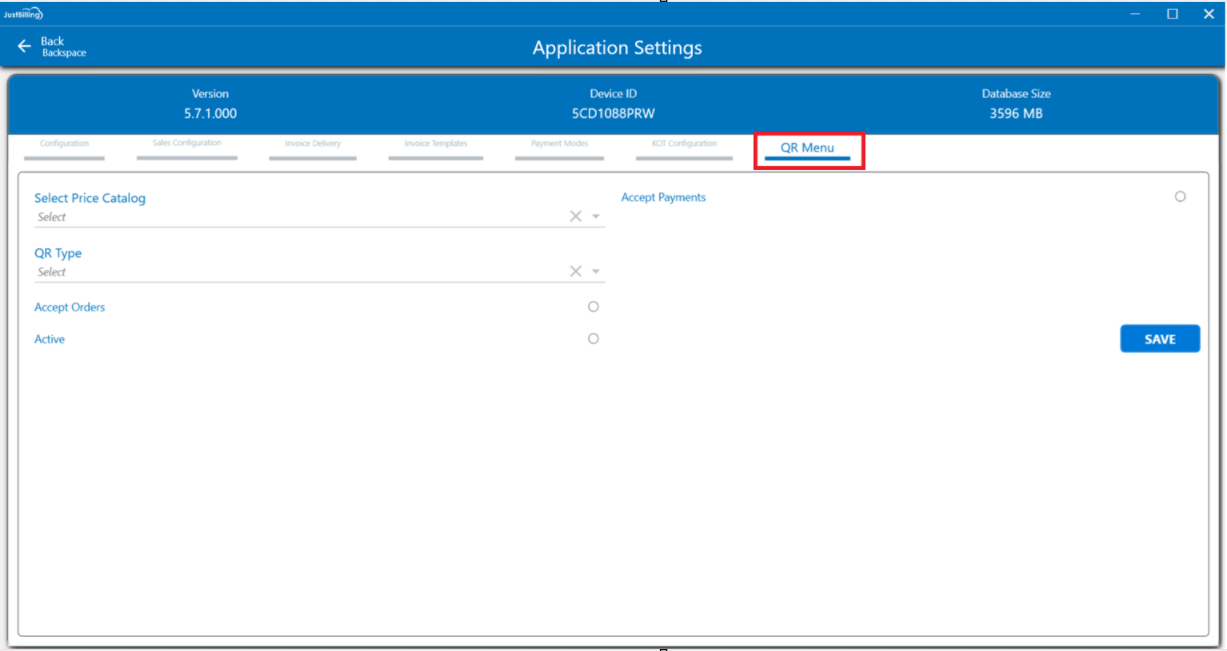Screen dimensions: 1227x651
Task: Close the Application Settings window
Action: coord(1208,14)
